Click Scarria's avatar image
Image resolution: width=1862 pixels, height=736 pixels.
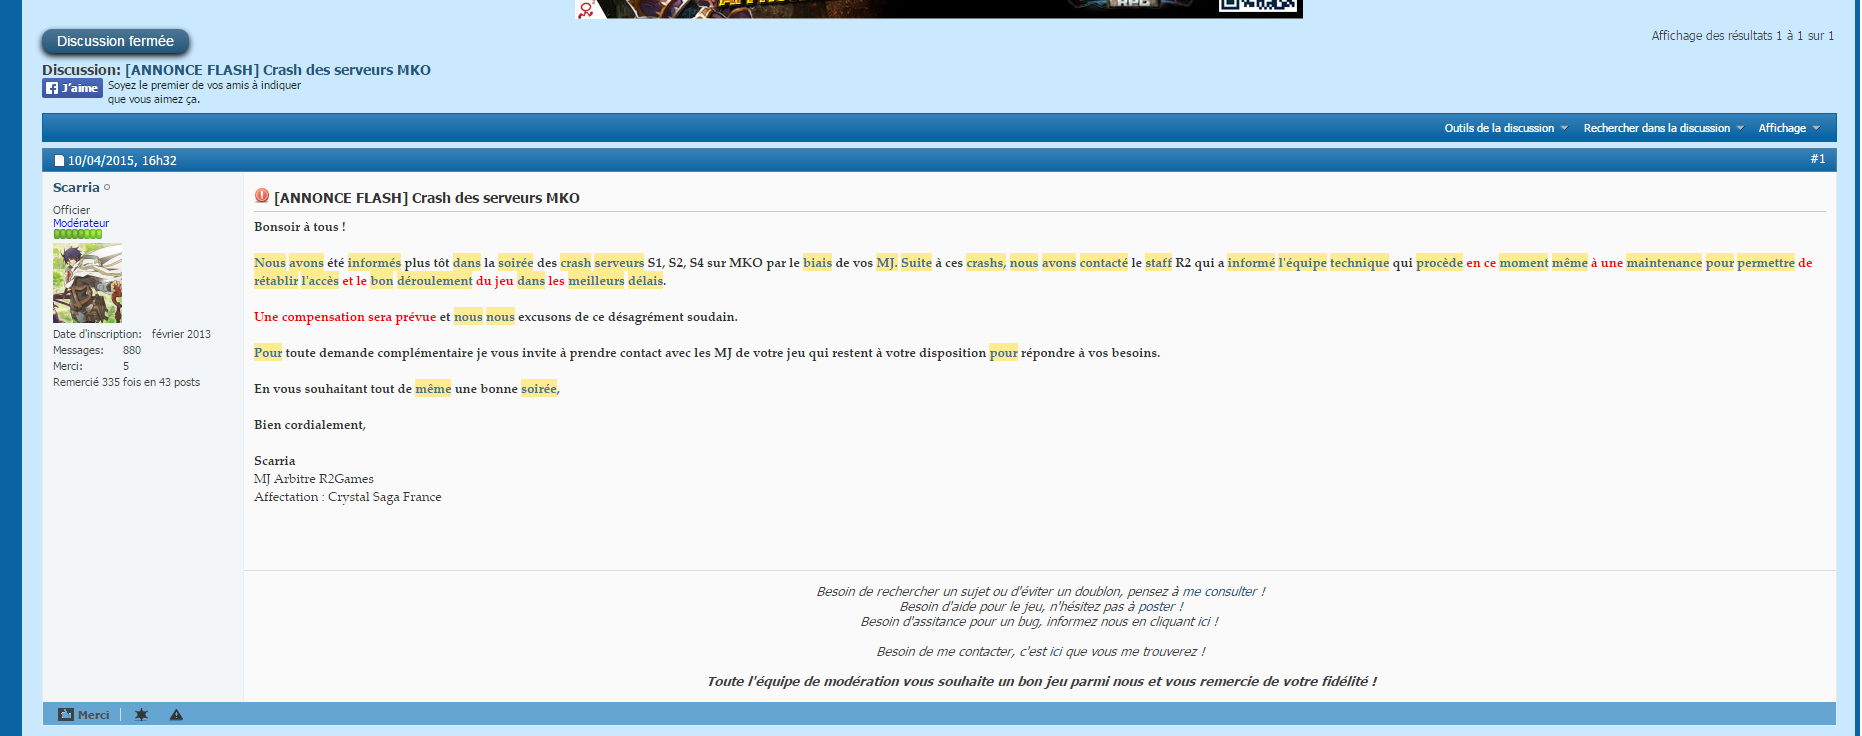87,283
